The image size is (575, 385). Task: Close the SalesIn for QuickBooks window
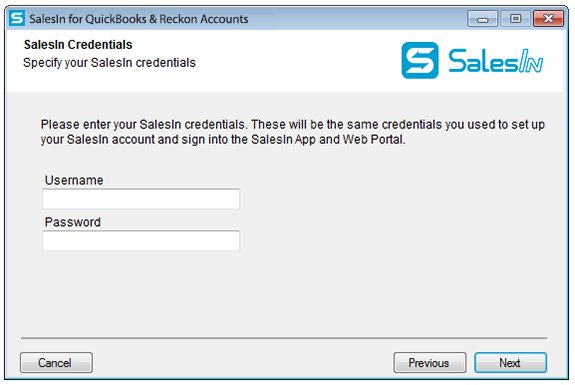pyautogui.click(x=548, y=19)
